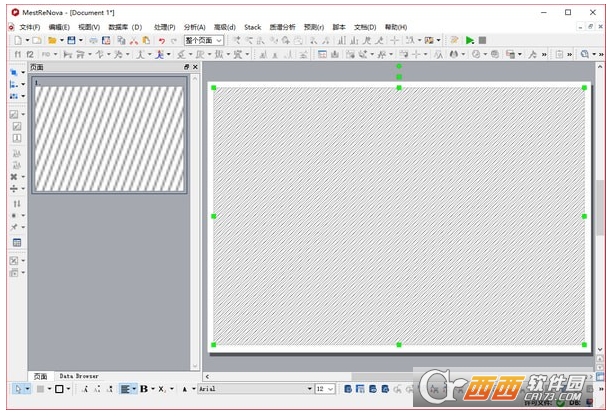Click the Print icon
The width and height of the screenshot is (613, 417).
pyautogui.click(x=93, y=40)
